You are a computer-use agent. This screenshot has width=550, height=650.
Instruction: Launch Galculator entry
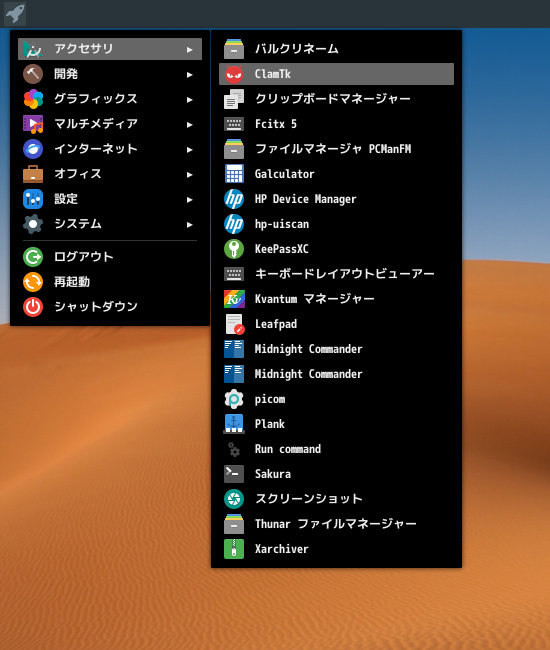coord(336,174)
